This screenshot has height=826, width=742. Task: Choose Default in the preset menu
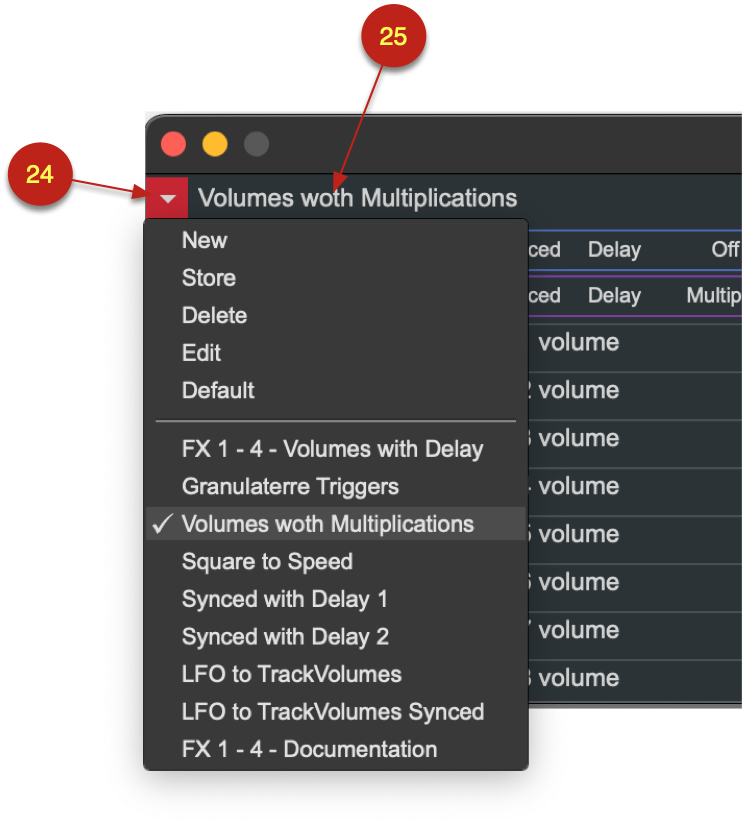[x=218, y=390]
